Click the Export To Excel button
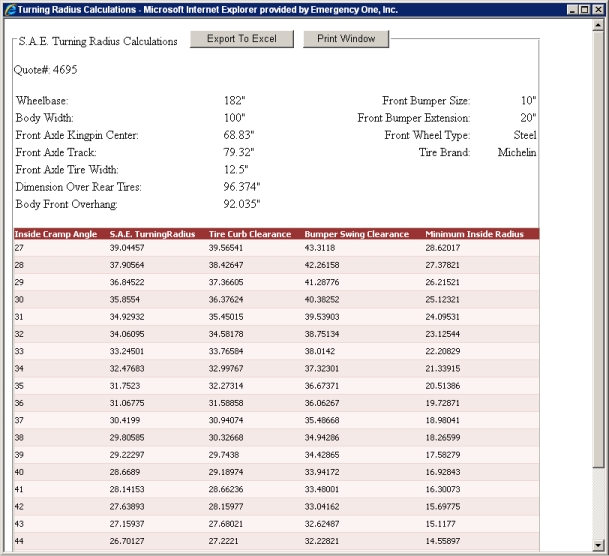 (x=242, y=39)
